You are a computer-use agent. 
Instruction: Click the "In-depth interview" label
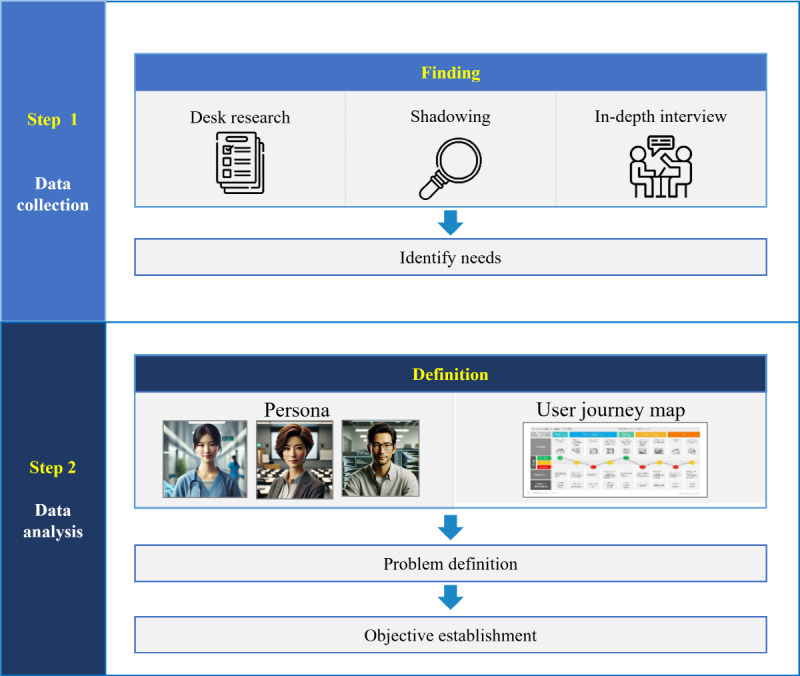(x=661, y=117)
